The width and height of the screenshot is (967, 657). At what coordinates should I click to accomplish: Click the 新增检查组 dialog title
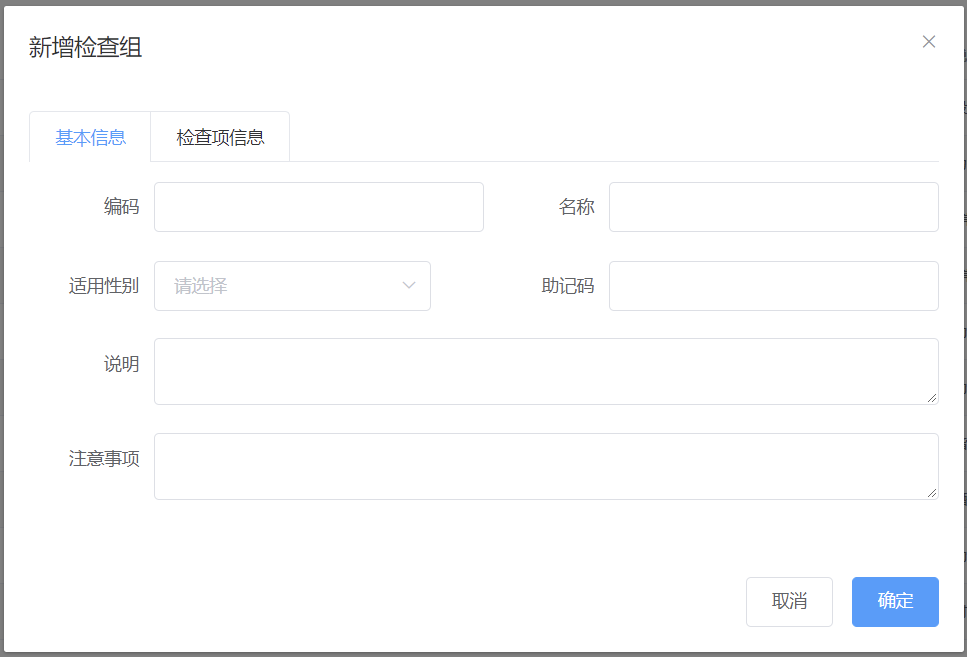[85, 48]
